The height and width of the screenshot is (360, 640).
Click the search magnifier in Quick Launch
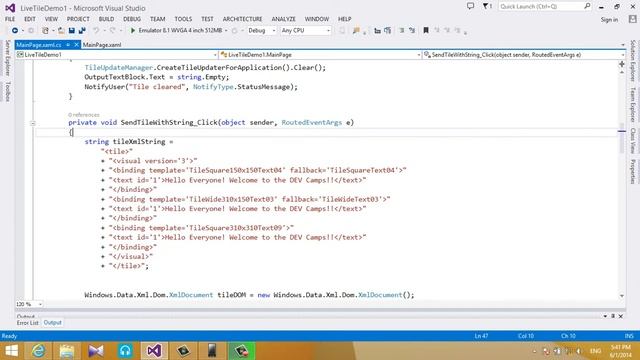pyautogui.click(x=587, y=6)
